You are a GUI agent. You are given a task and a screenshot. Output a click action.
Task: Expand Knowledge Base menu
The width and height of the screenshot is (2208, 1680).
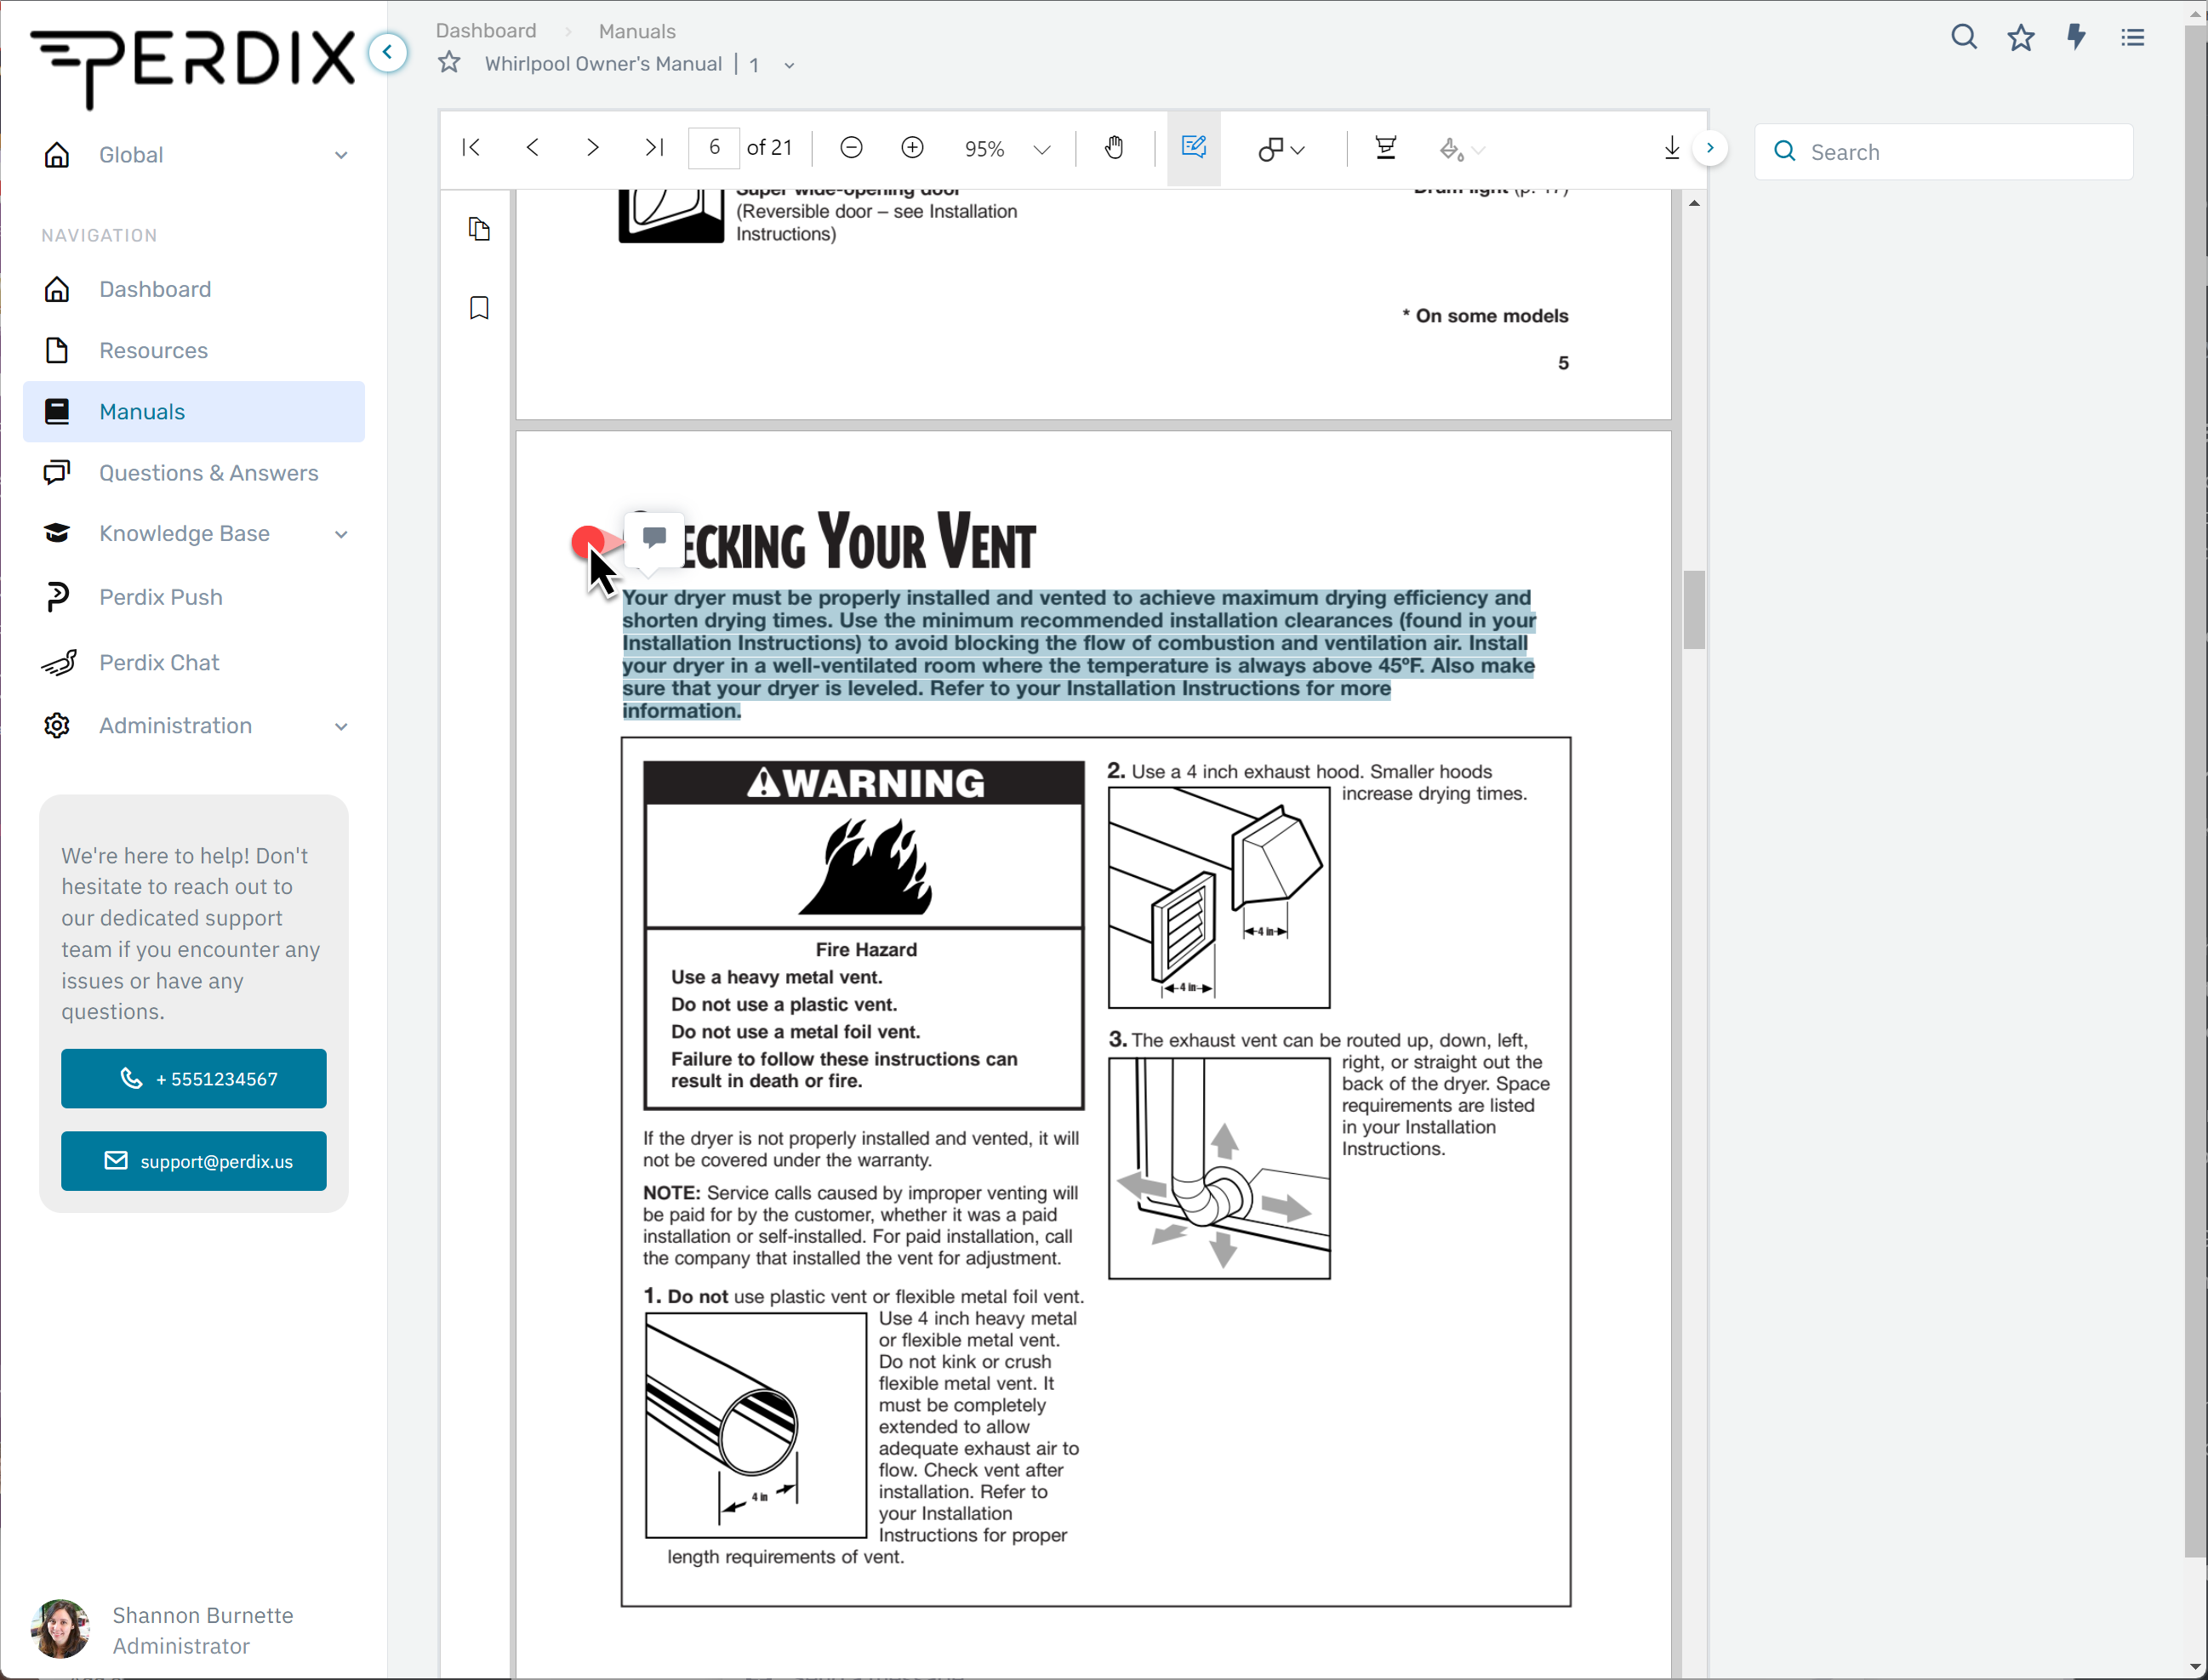(194, 534)
